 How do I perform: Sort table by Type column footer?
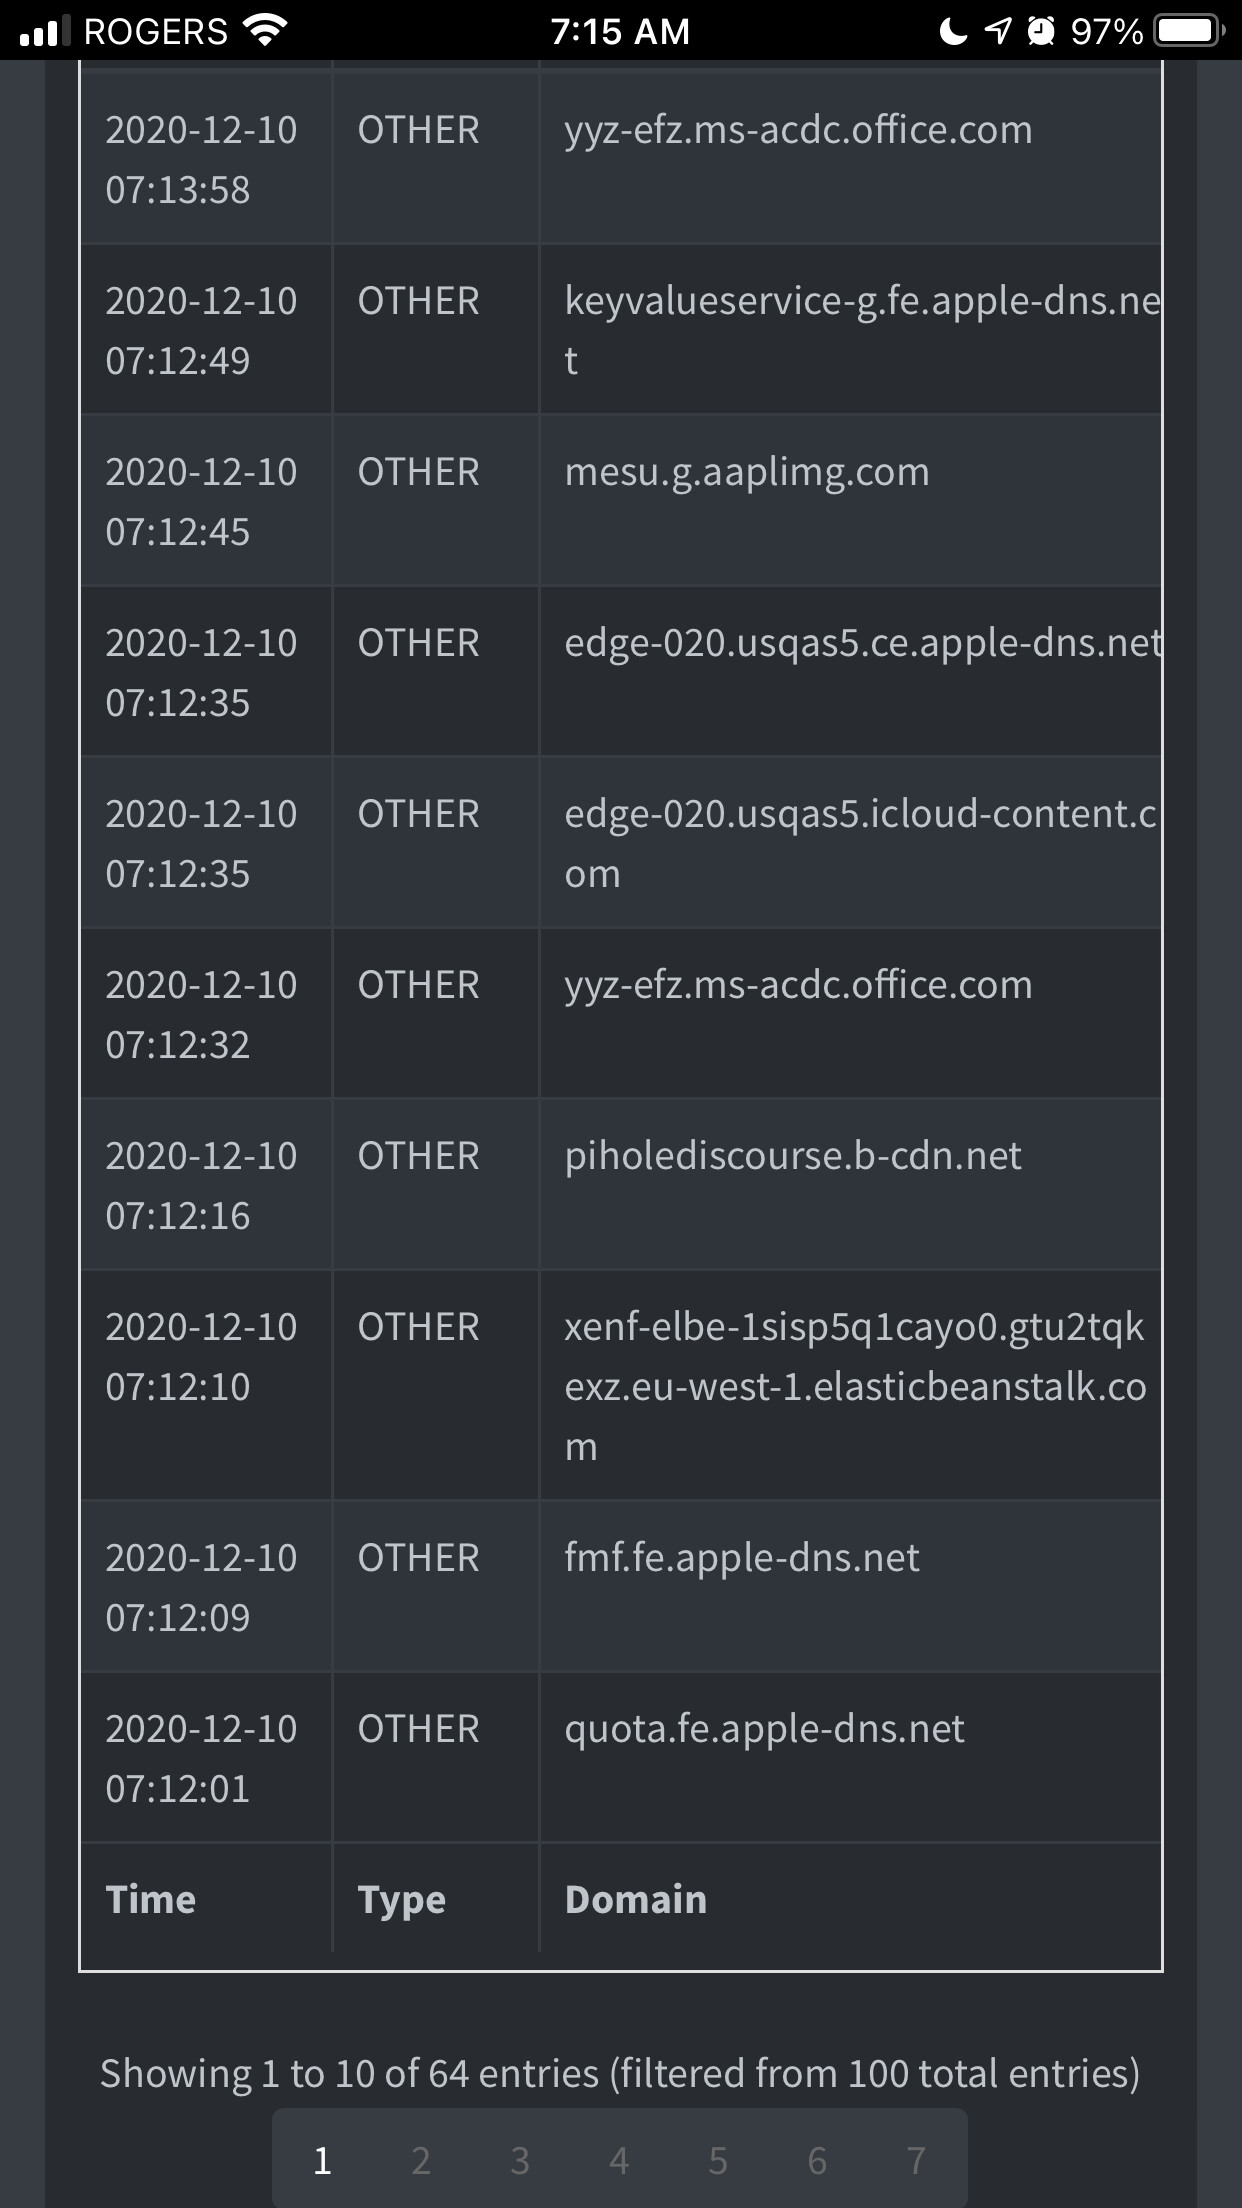coord(402,1901)
